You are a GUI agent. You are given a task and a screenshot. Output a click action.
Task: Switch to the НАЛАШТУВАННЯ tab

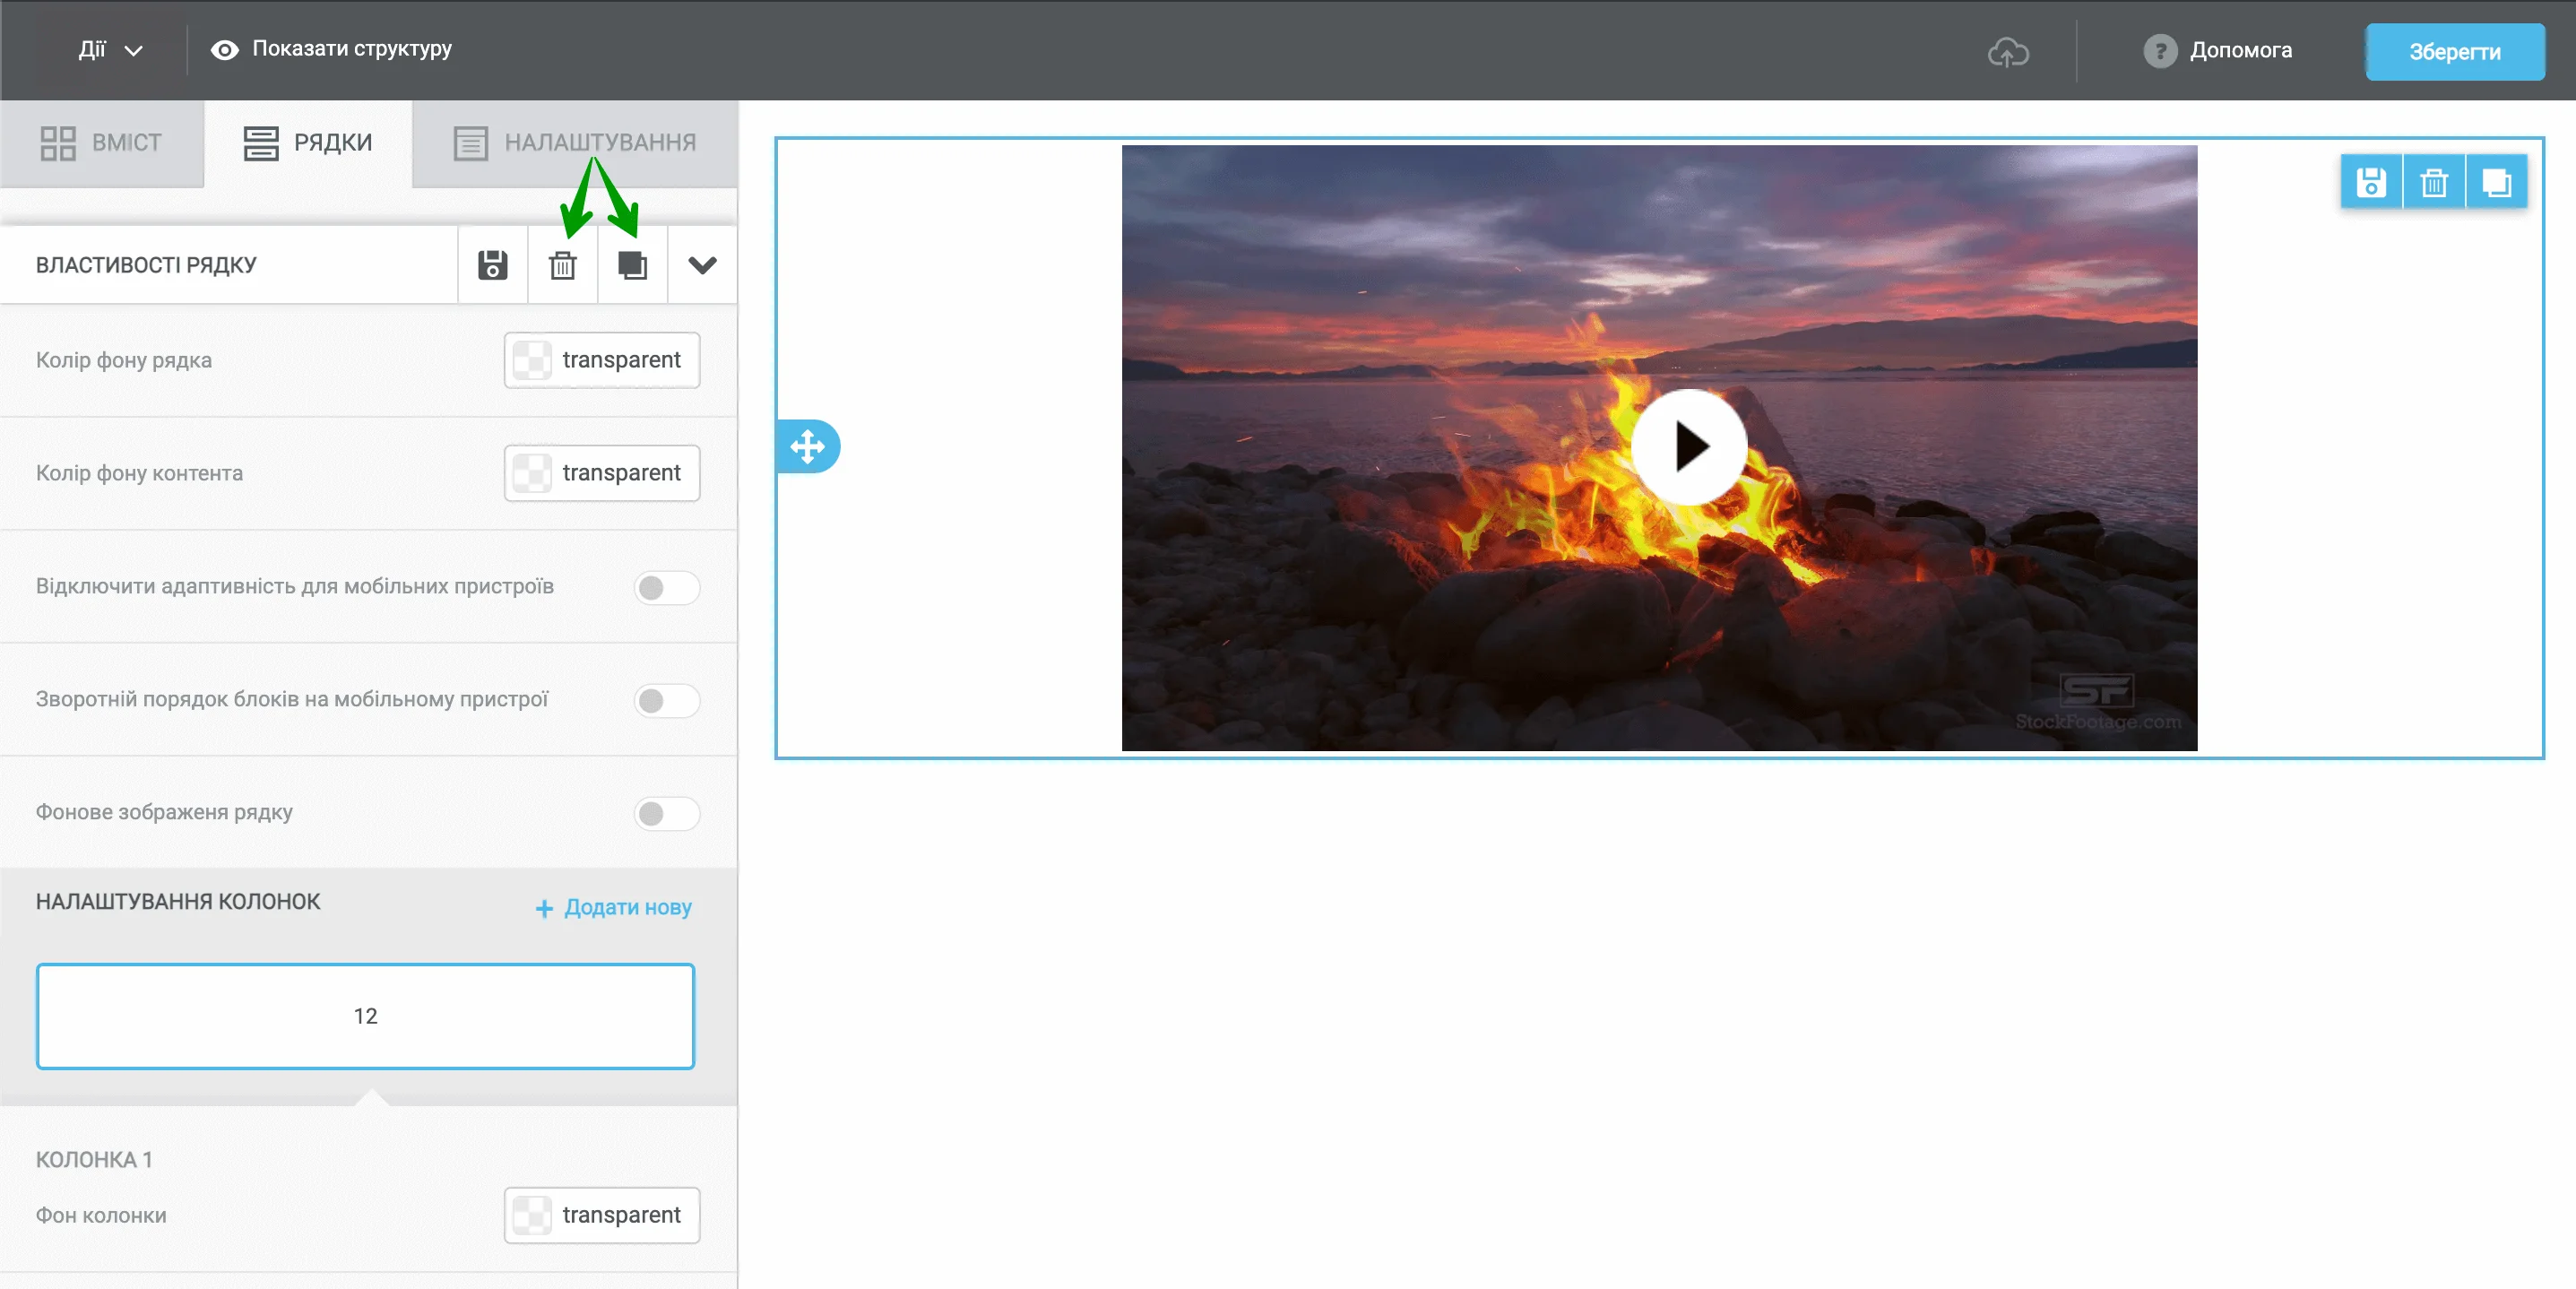[575, 143]
